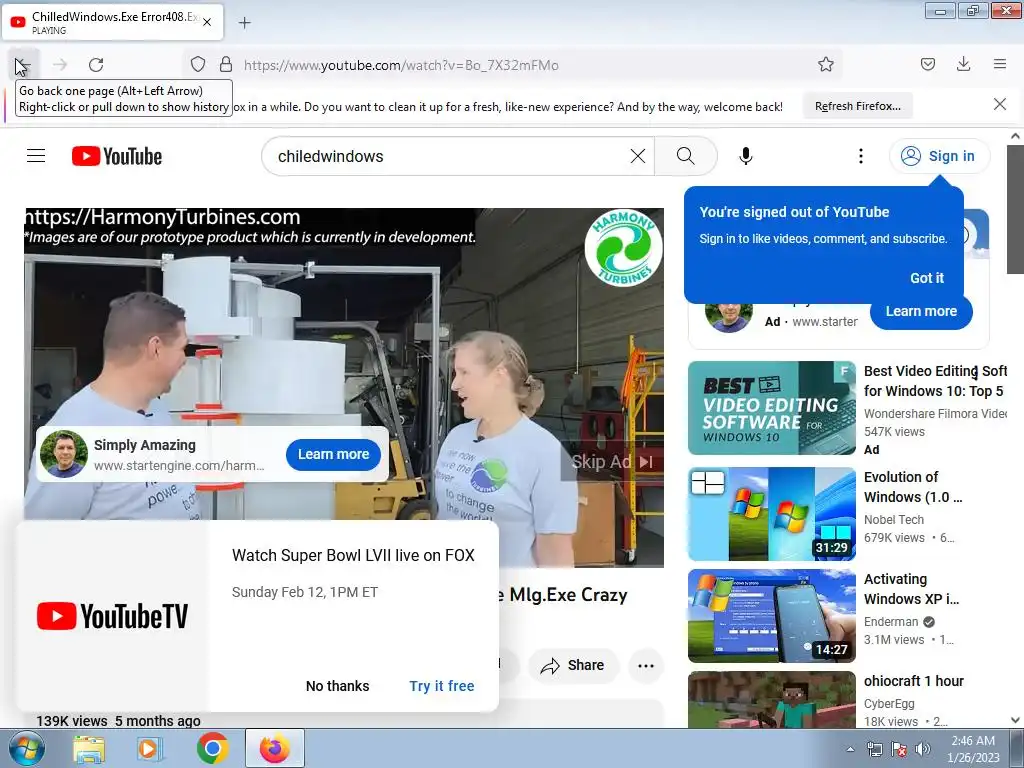Open Wondershare Filmora Video channel
1024x768 pixels.
pyautogui.click(x=935, y=413)
